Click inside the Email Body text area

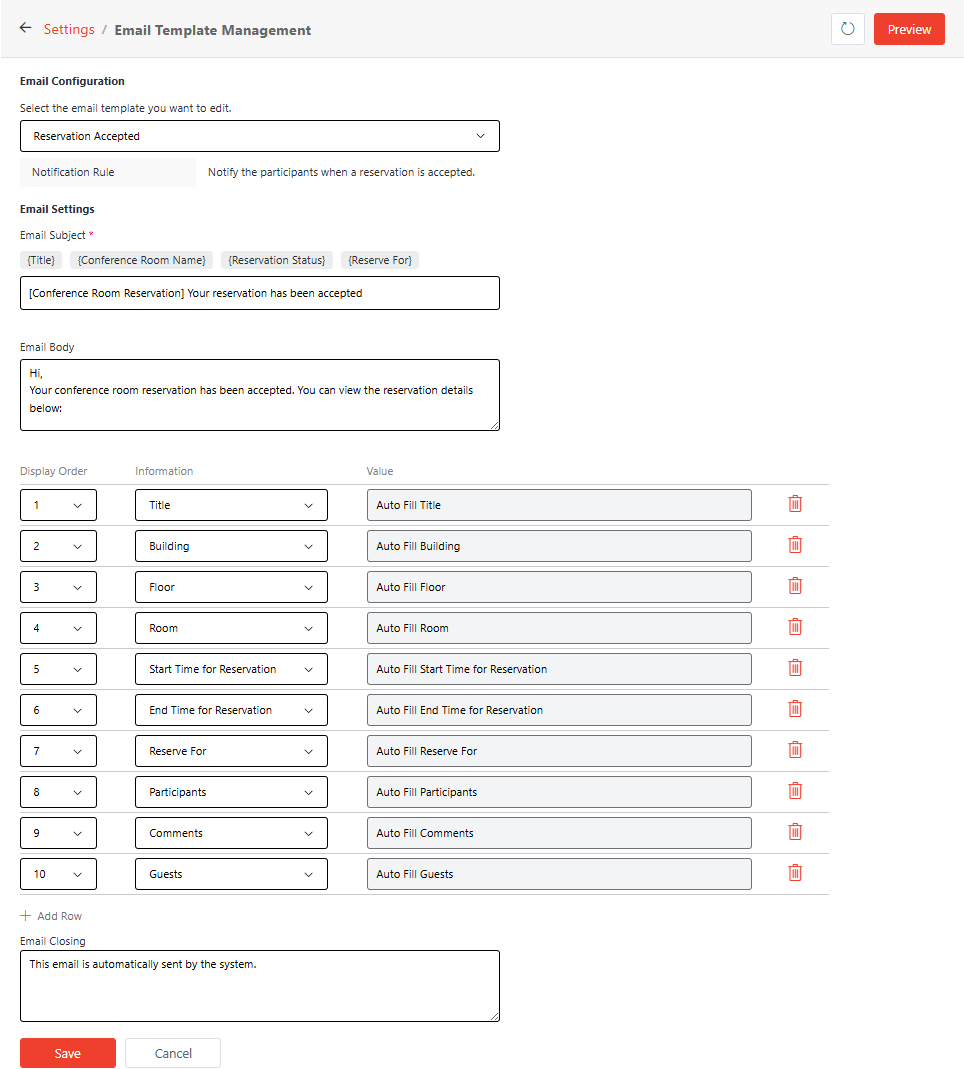pyautogui.click(x=260, y=395)
